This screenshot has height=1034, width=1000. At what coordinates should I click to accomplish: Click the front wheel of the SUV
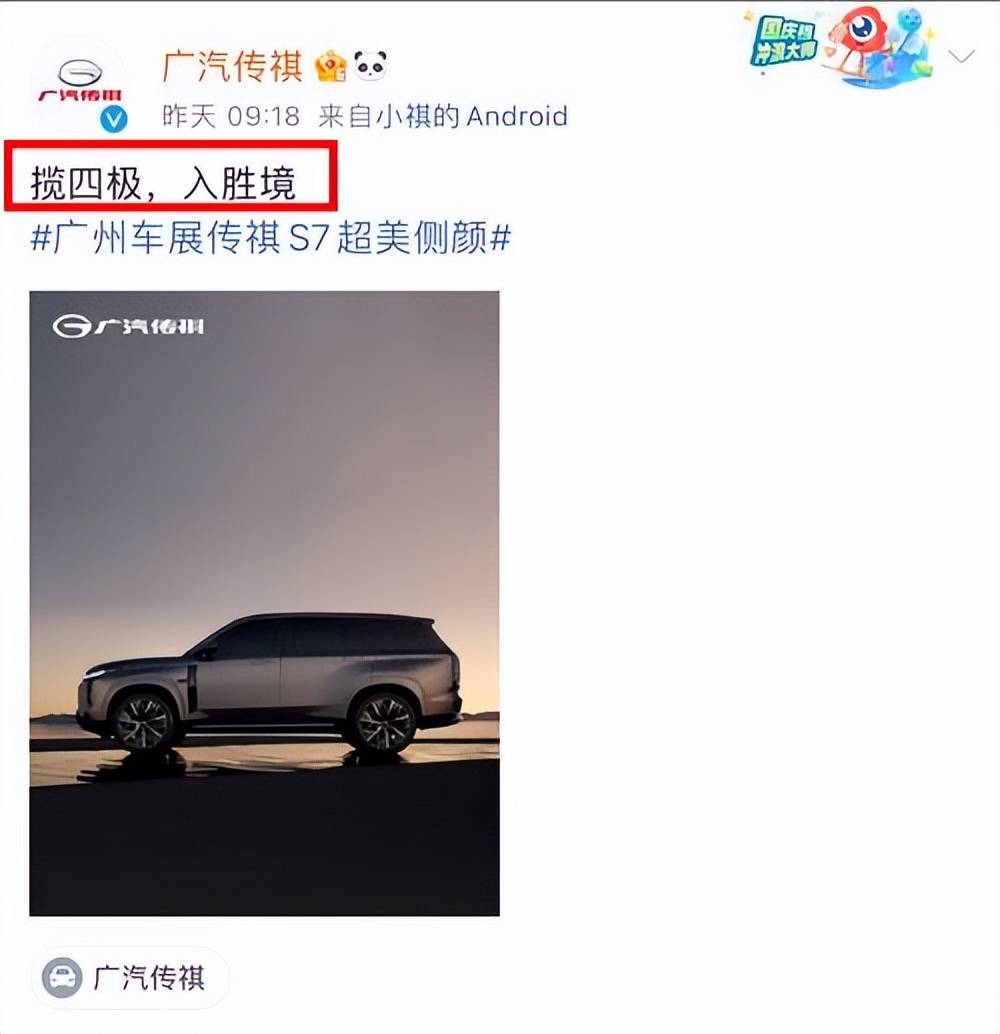[143, 721]
